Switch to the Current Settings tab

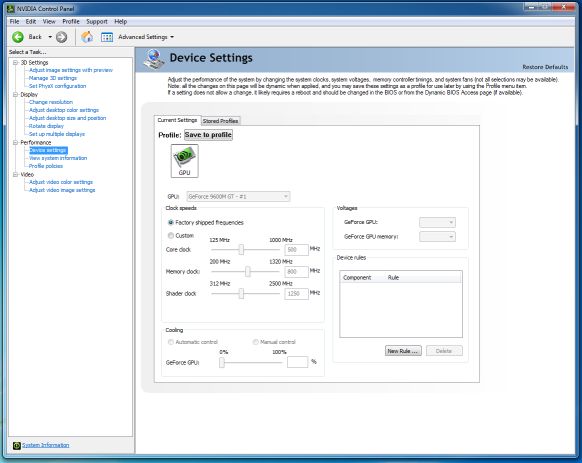tap(177, 120)
